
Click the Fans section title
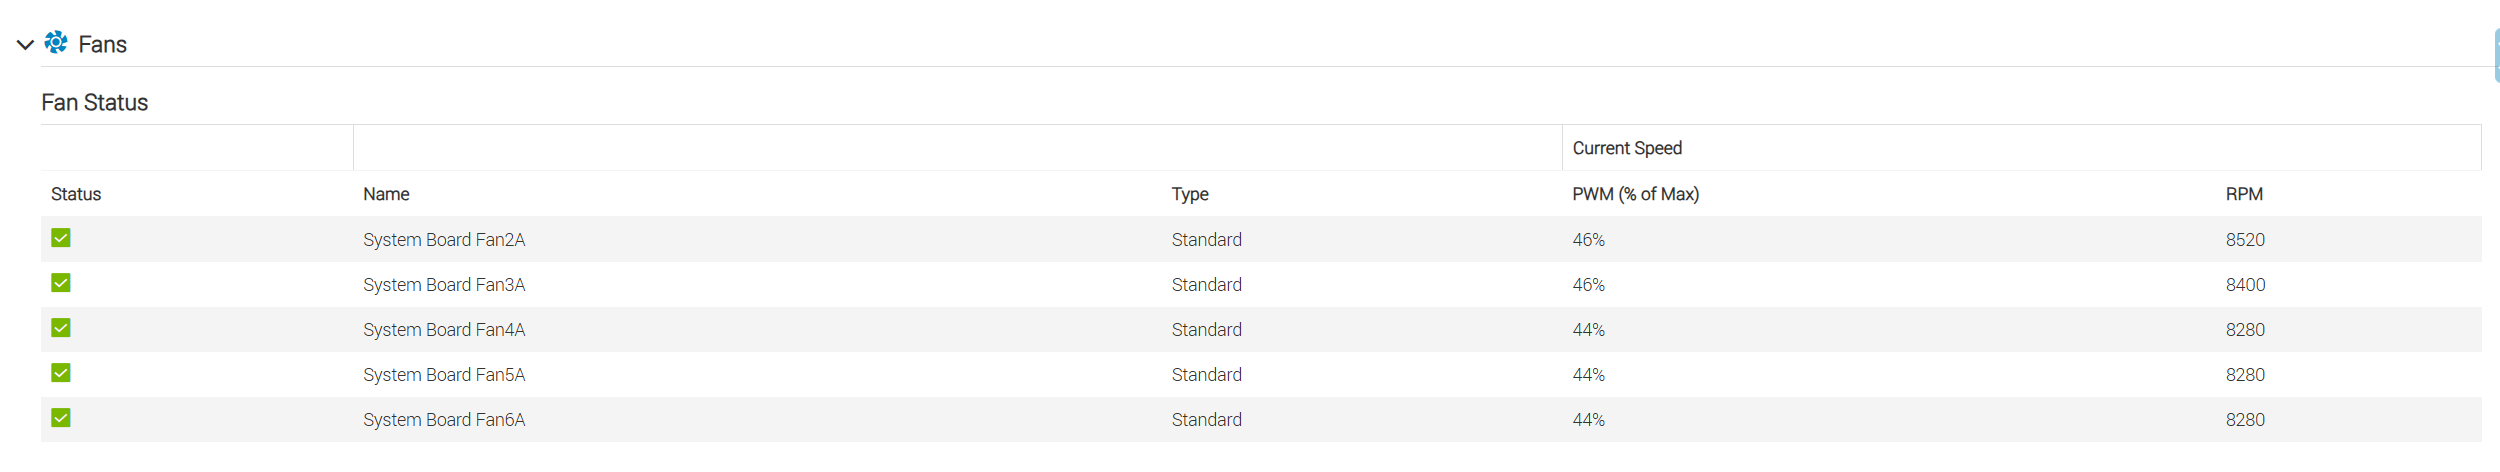[x=102, y=45]
